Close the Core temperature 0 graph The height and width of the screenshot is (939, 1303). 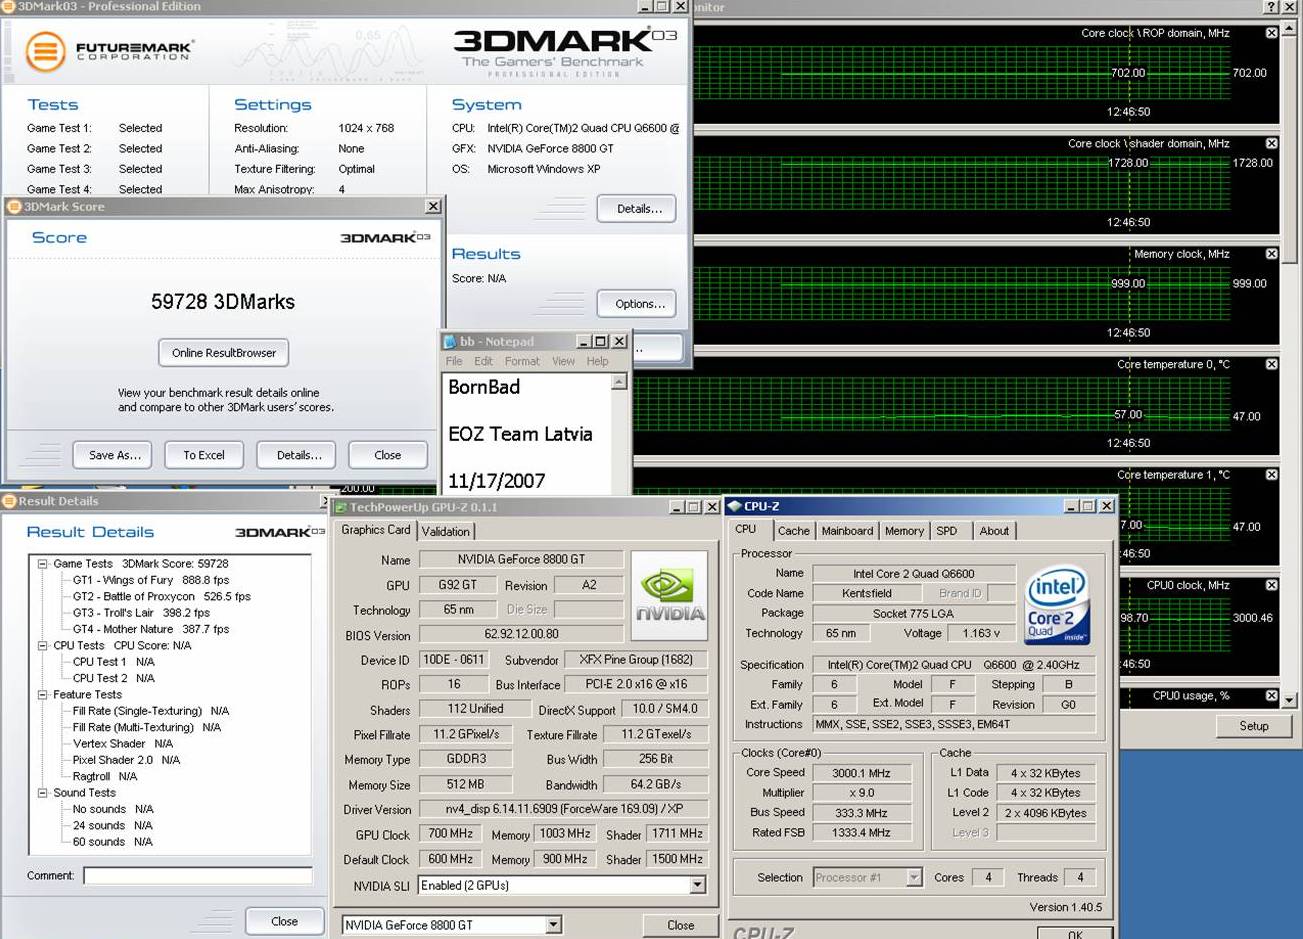coord(1271,364)
